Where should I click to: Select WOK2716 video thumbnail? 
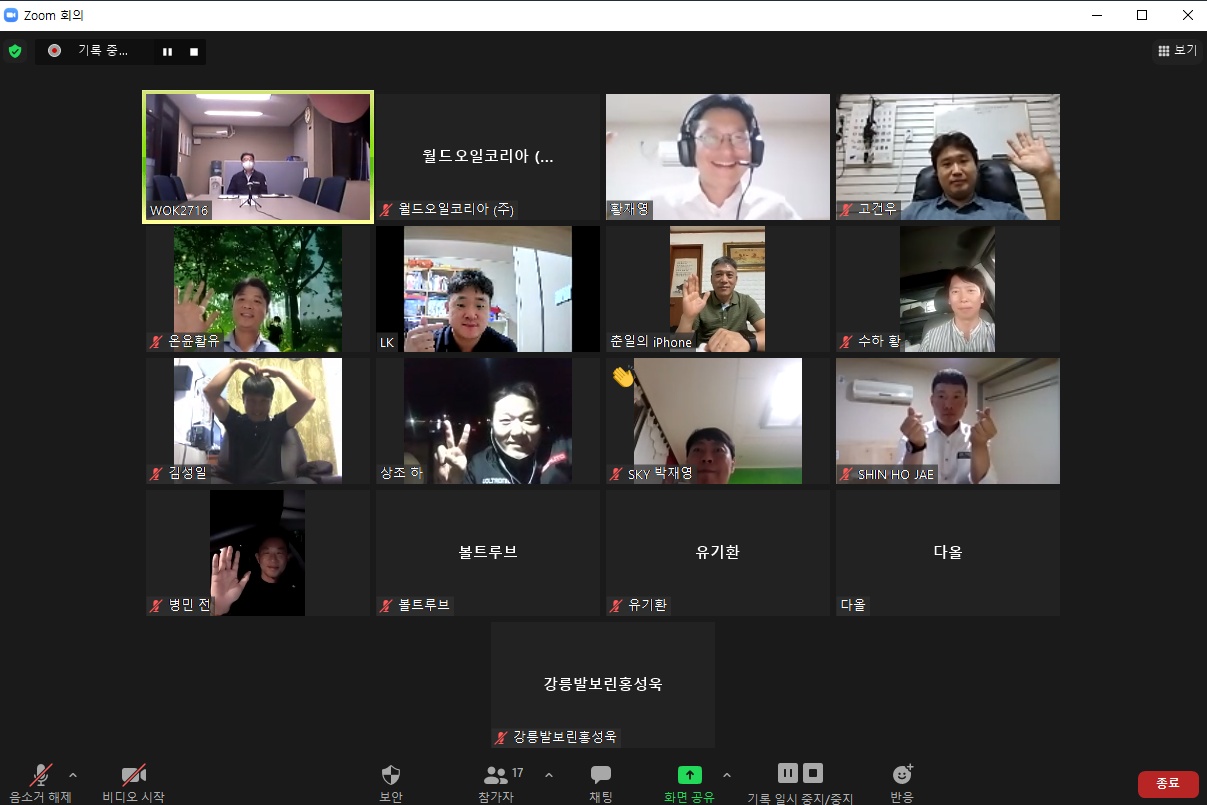[258, 157]
